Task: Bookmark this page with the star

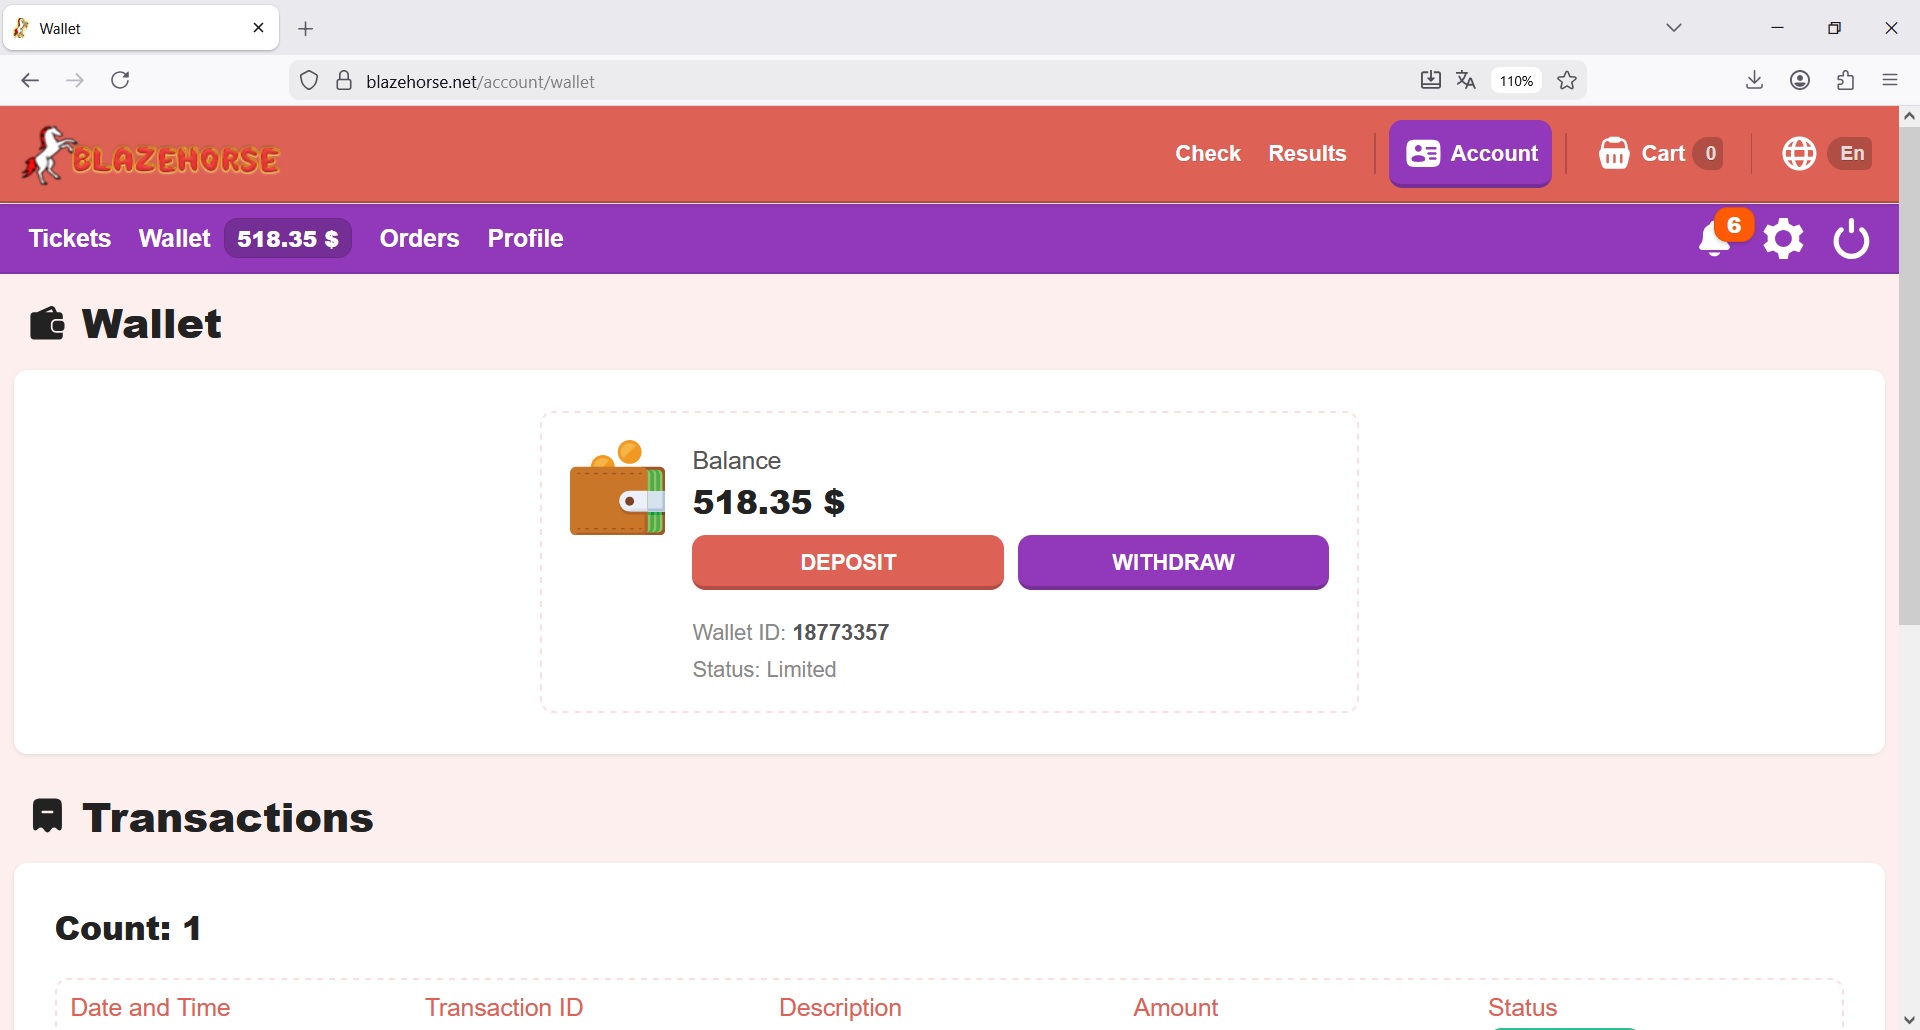Action: point(1569,81)
